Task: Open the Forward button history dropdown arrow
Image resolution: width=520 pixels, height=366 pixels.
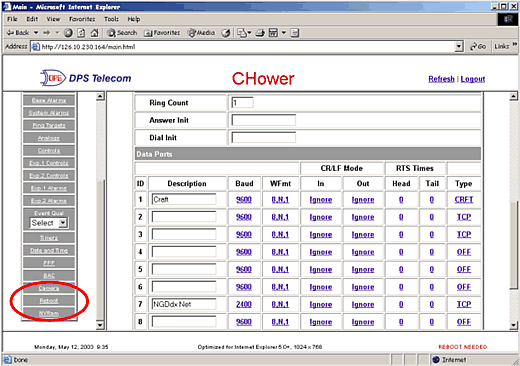Action: [57, 33]
